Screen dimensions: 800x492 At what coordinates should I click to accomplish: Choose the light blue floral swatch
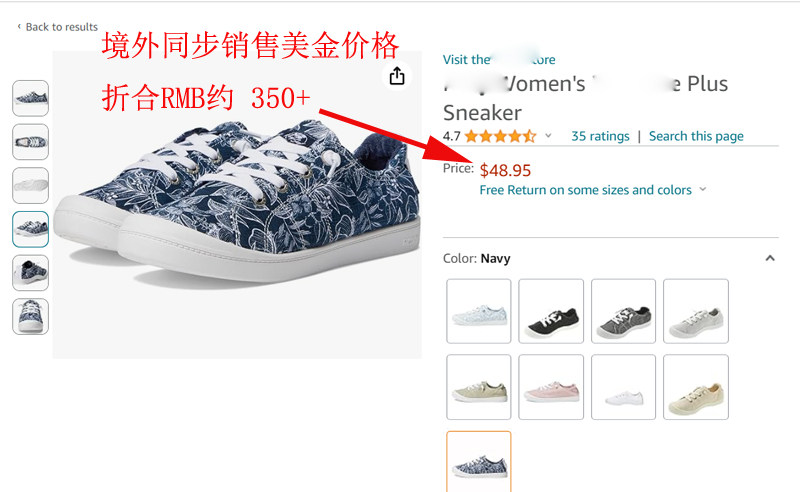[479, 311]
